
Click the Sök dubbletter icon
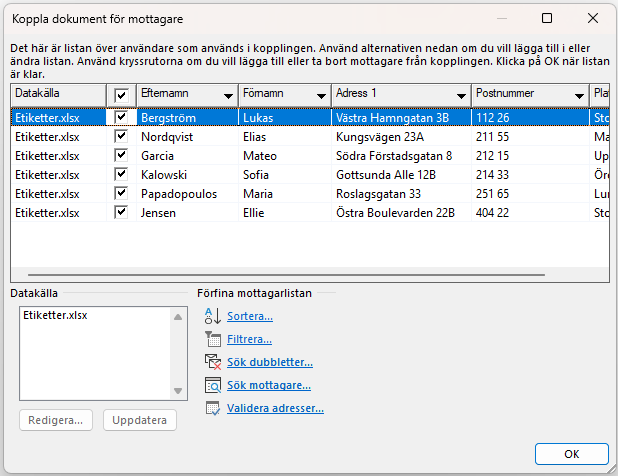point(211,362)
